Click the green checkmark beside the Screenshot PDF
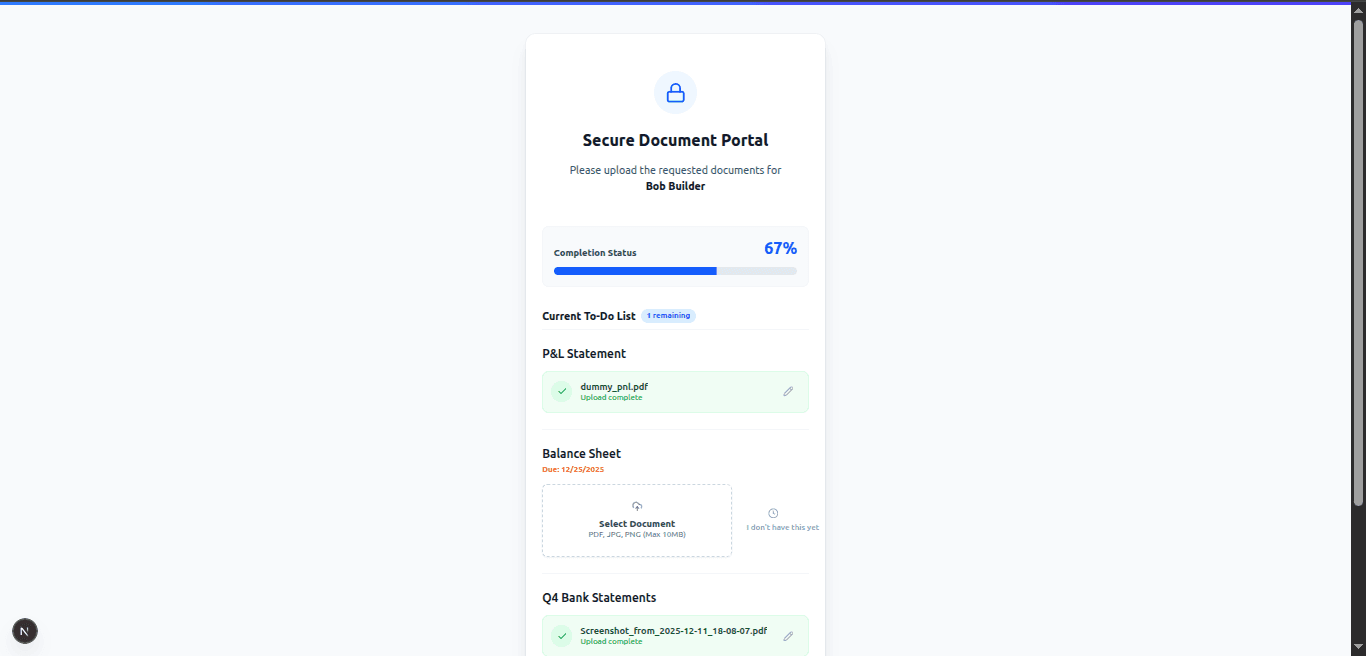 pos(561,636)
